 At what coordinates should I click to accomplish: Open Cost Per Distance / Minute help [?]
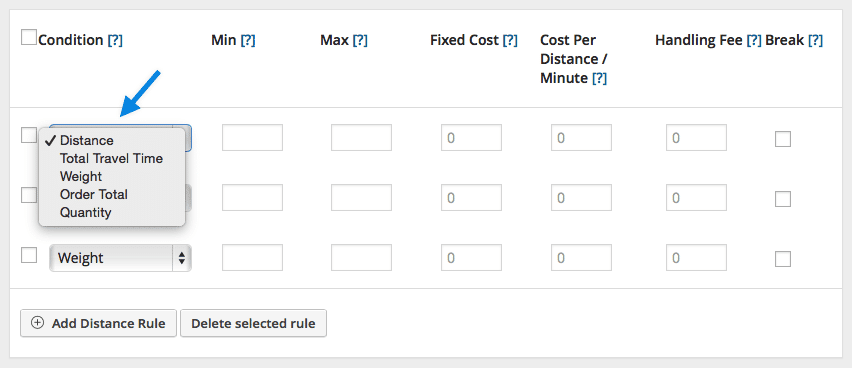click(599, 78)
